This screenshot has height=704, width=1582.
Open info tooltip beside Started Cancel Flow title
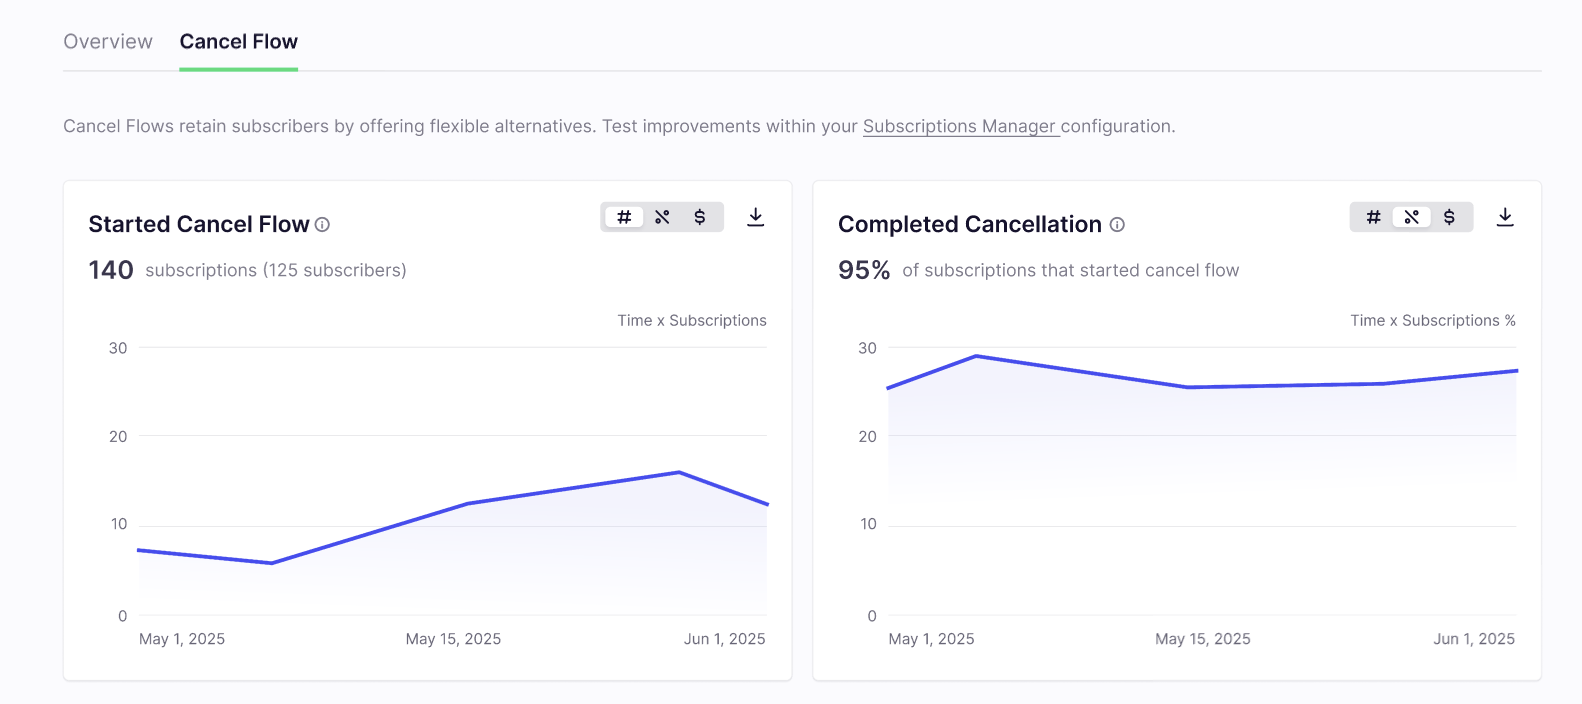tap(322, 225)
